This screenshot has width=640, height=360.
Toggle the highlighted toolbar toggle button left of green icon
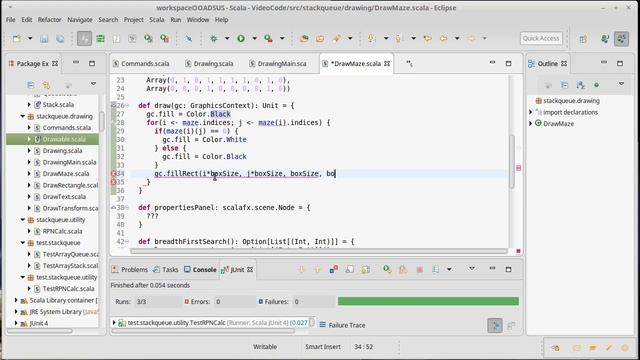click(84, 38)
